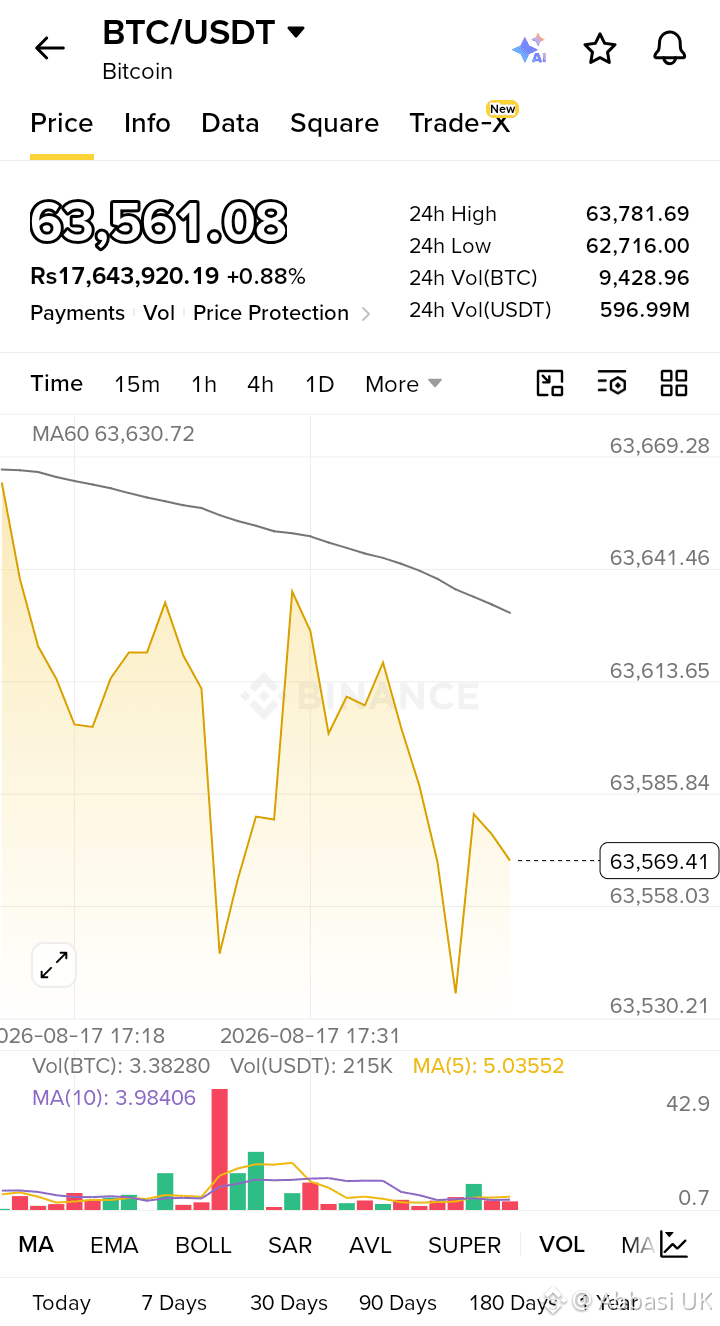Expand Price Protection chevron

366,314
